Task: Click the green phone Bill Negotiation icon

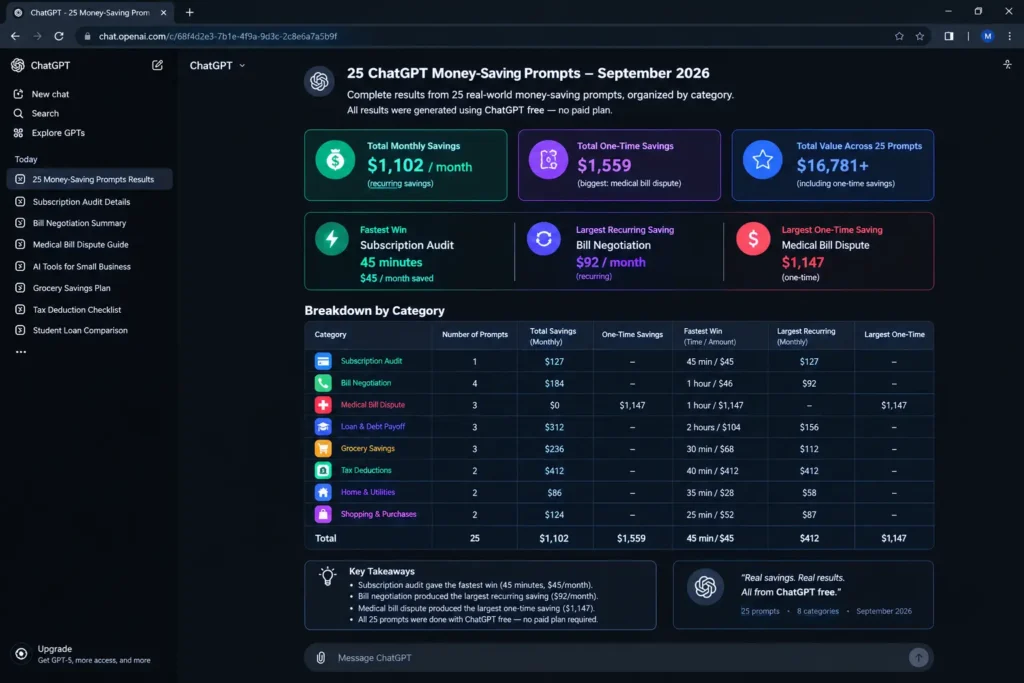Action: [323, 383]
